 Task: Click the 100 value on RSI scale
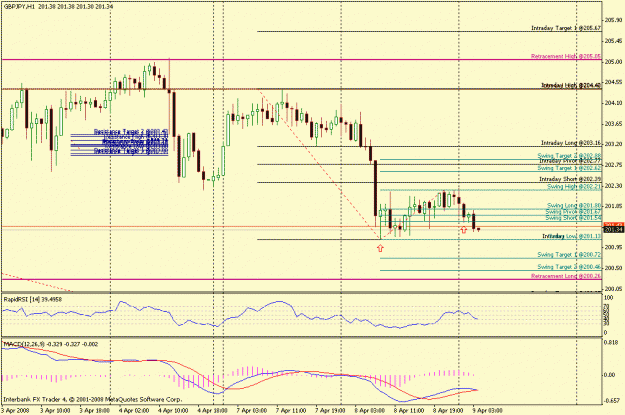pyautogui.click(x=609, y=298)
